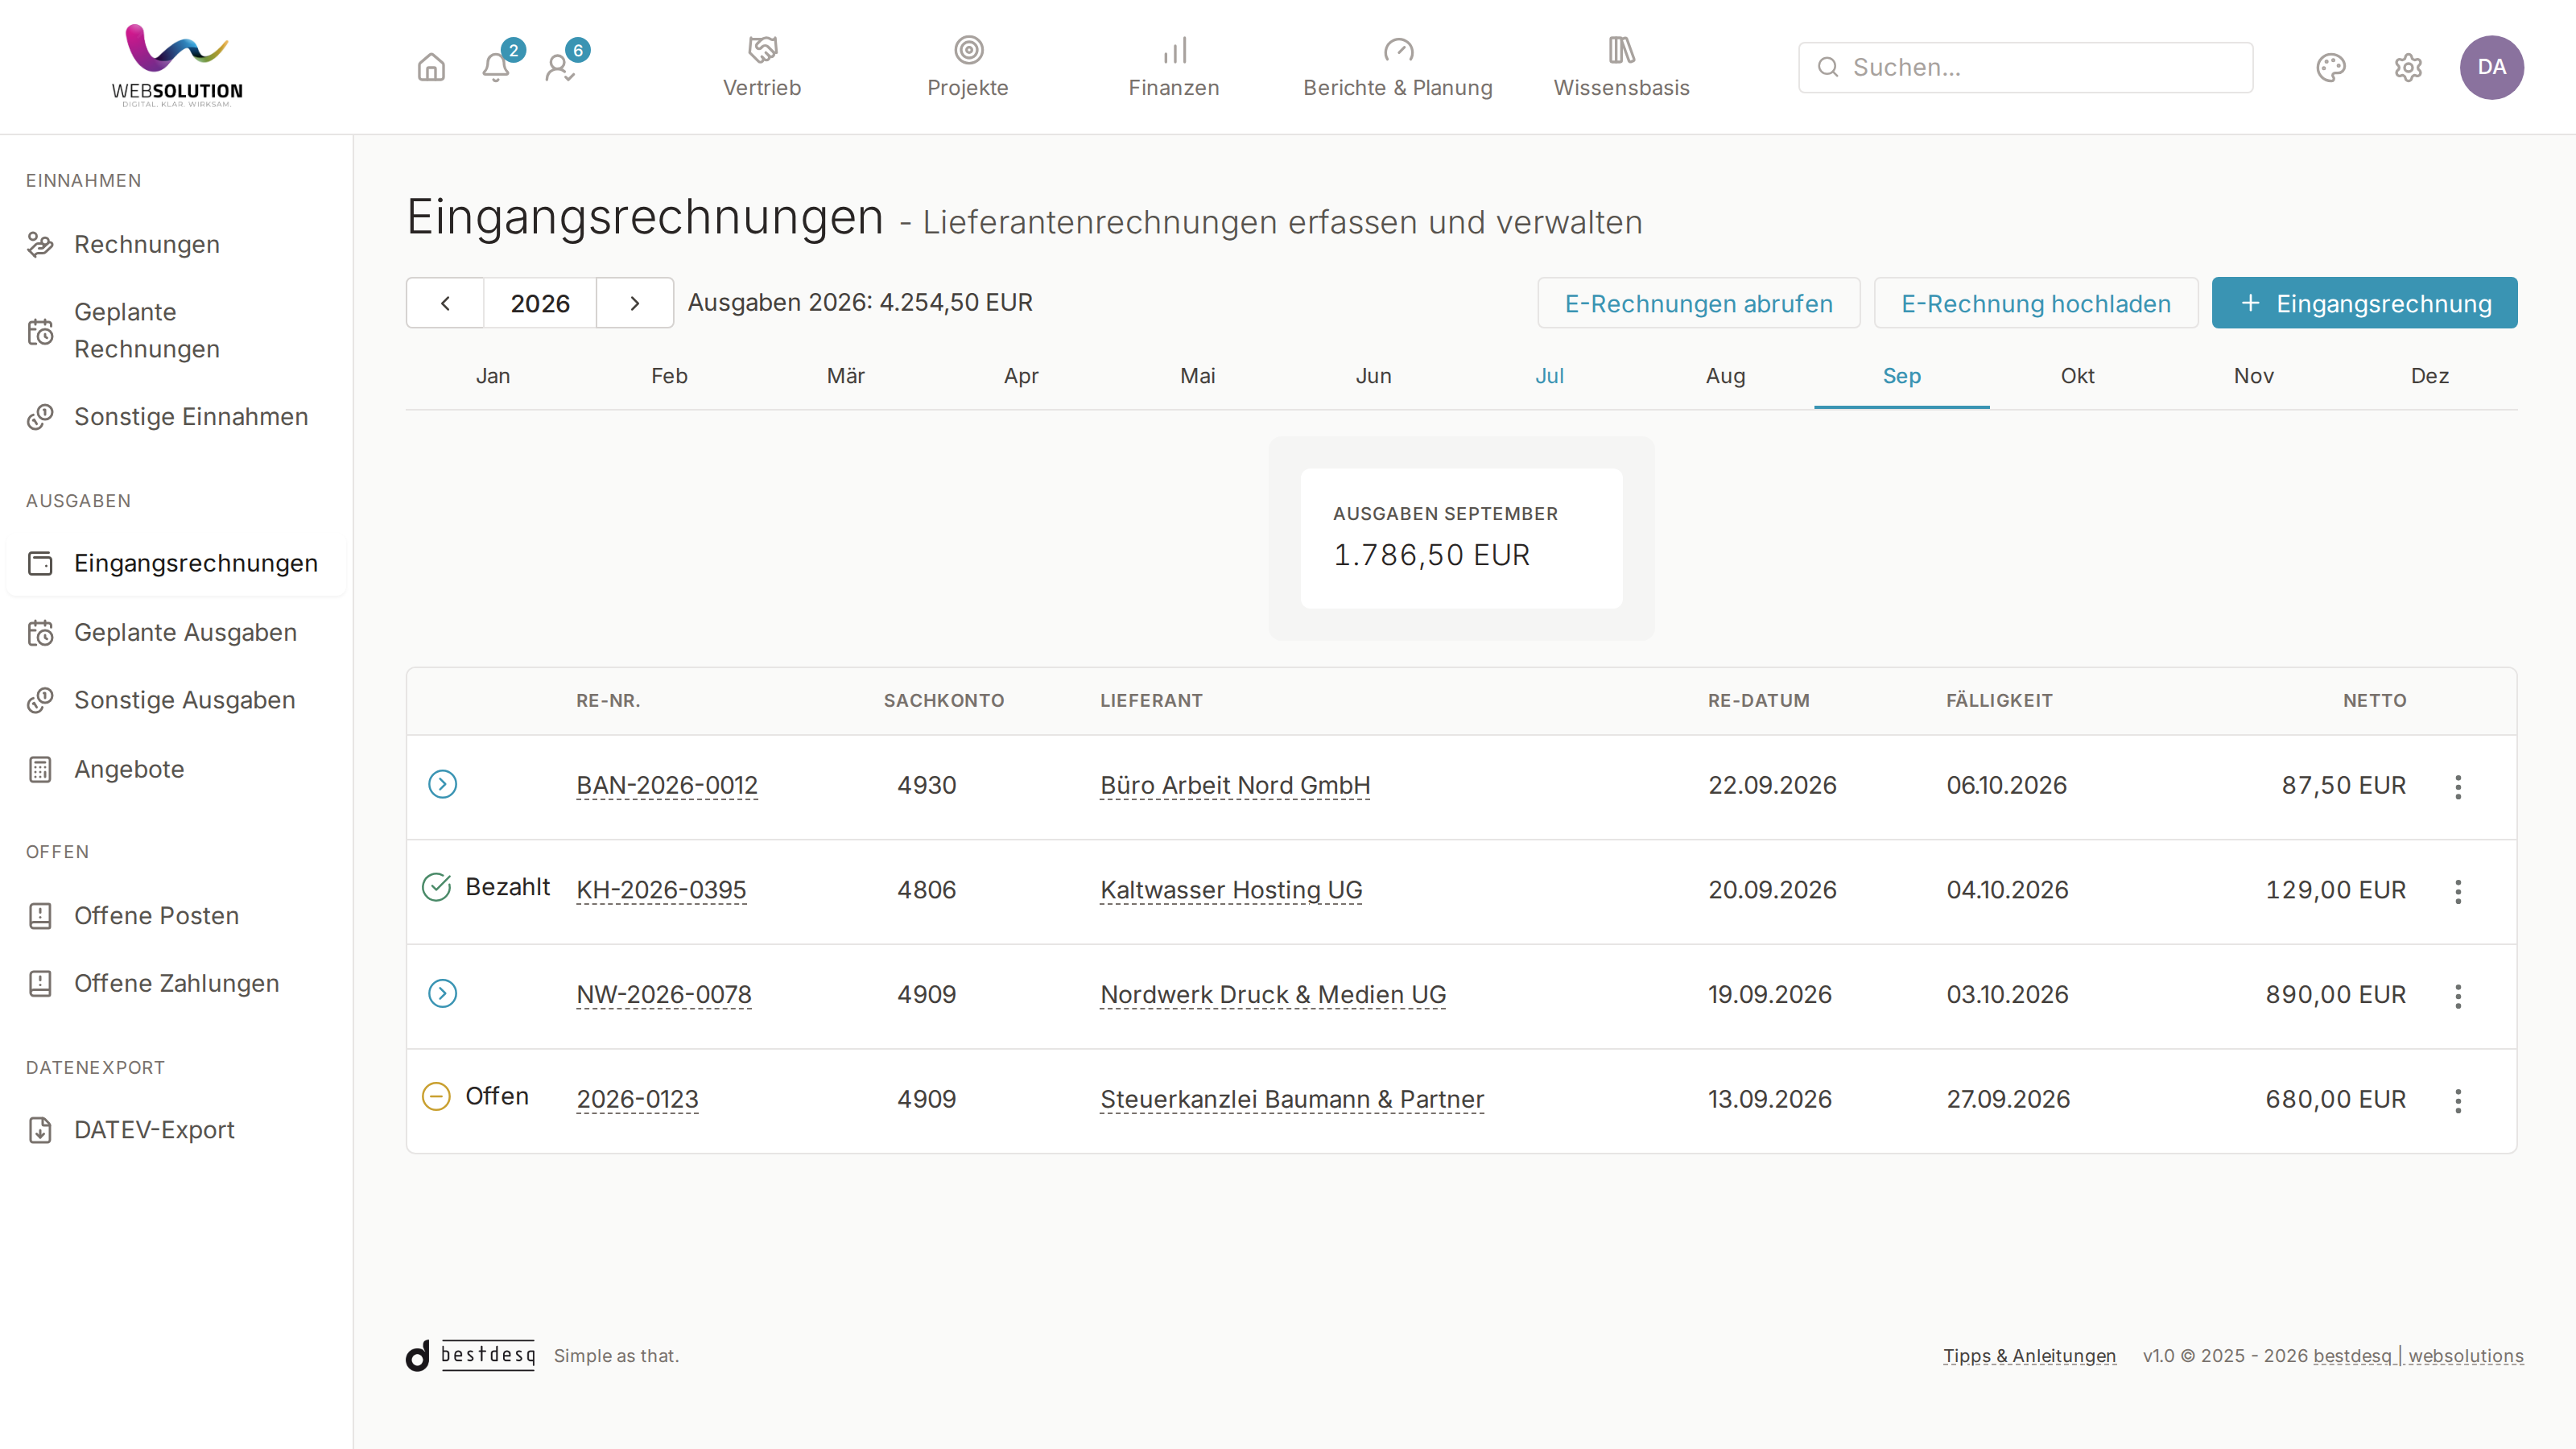
Task: Click E-Rechnung hochladen button
Action: click(2035, 303)
